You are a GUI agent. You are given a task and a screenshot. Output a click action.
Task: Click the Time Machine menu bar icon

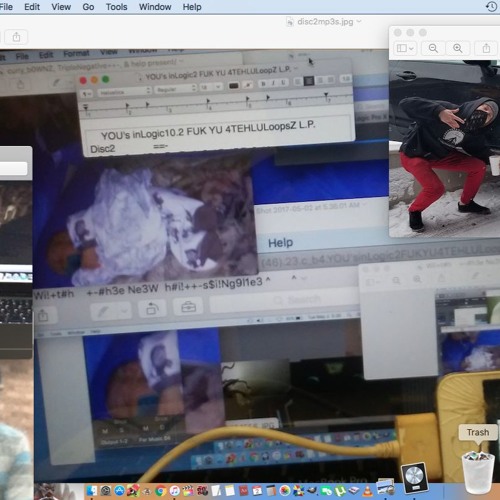(x=492, y=6)
